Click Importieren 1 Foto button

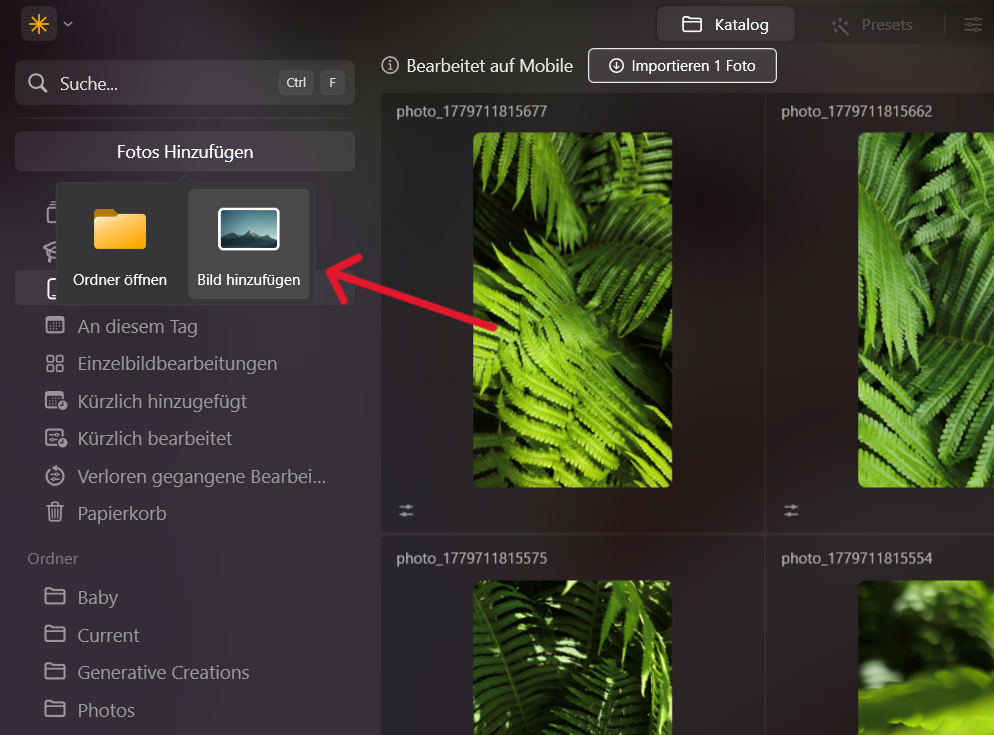click(682, 65)
